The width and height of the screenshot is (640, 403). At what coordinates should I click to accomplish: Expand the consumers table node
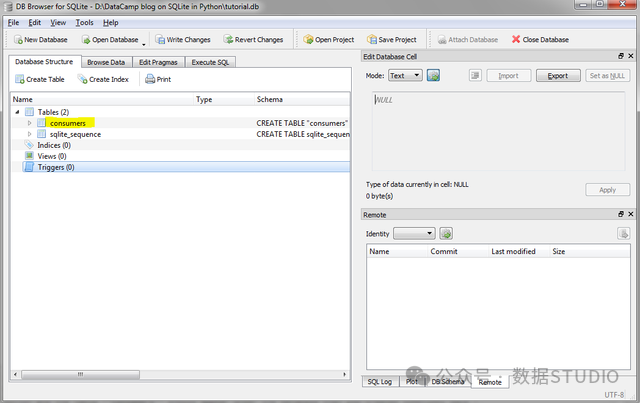click(x=29, y=123)
